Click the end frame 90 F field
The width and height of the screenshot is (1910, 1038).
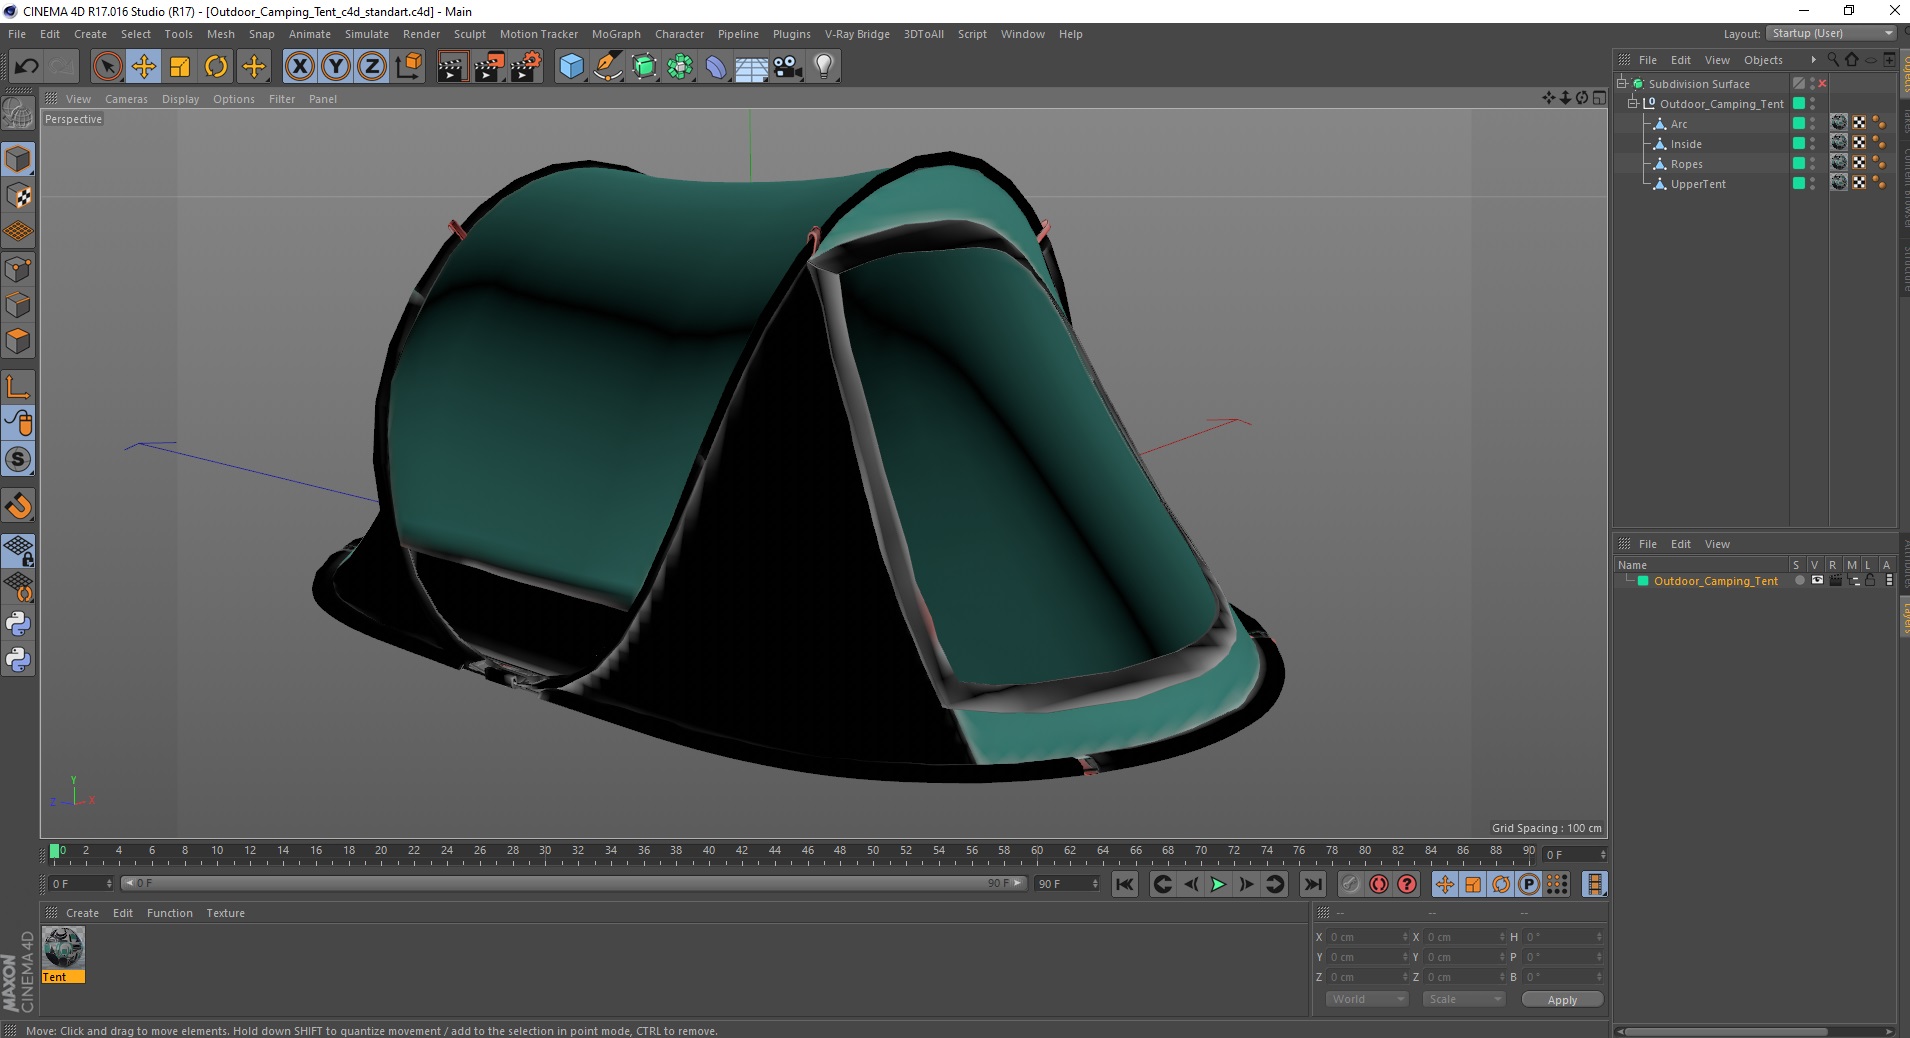click(x=1067, y=884)
